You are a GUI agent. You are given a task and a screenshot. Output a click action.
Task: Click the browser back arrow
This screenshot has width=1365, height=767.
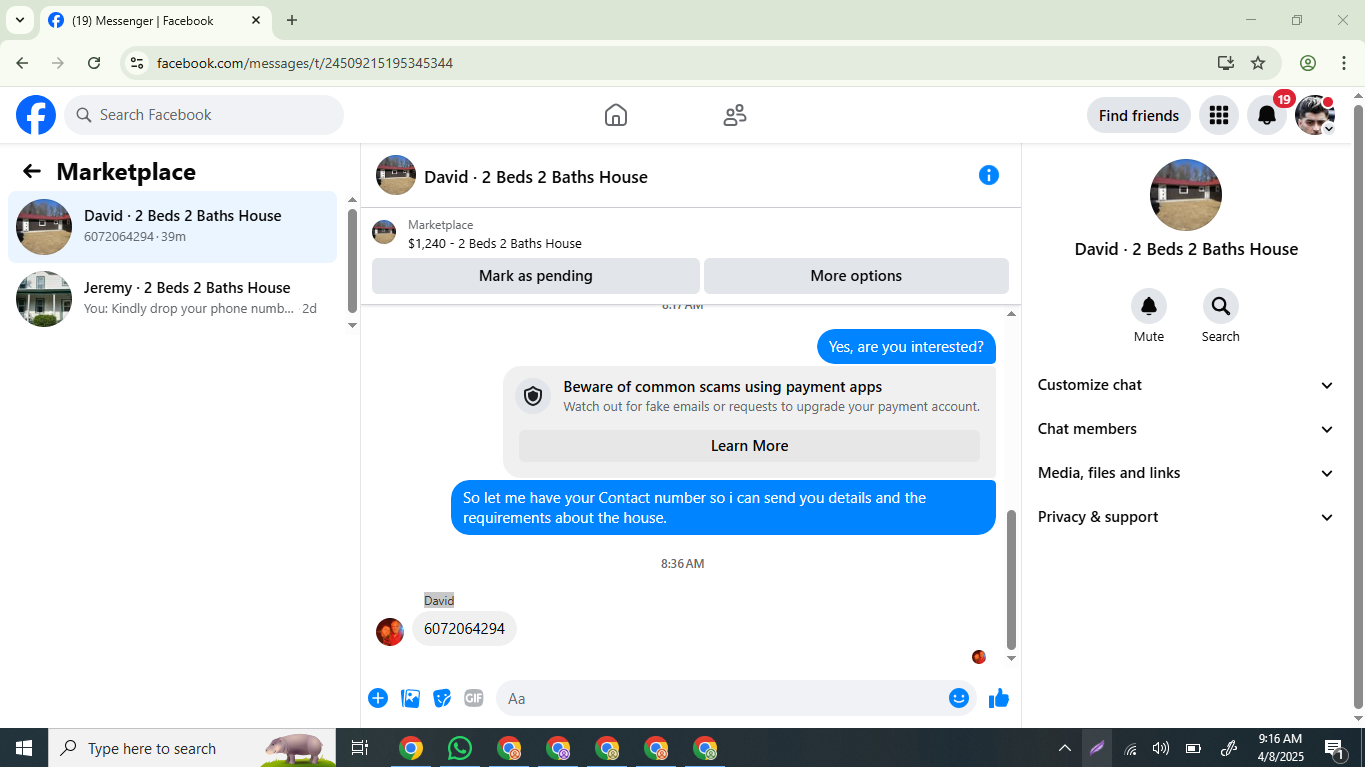tap(22, 63)
